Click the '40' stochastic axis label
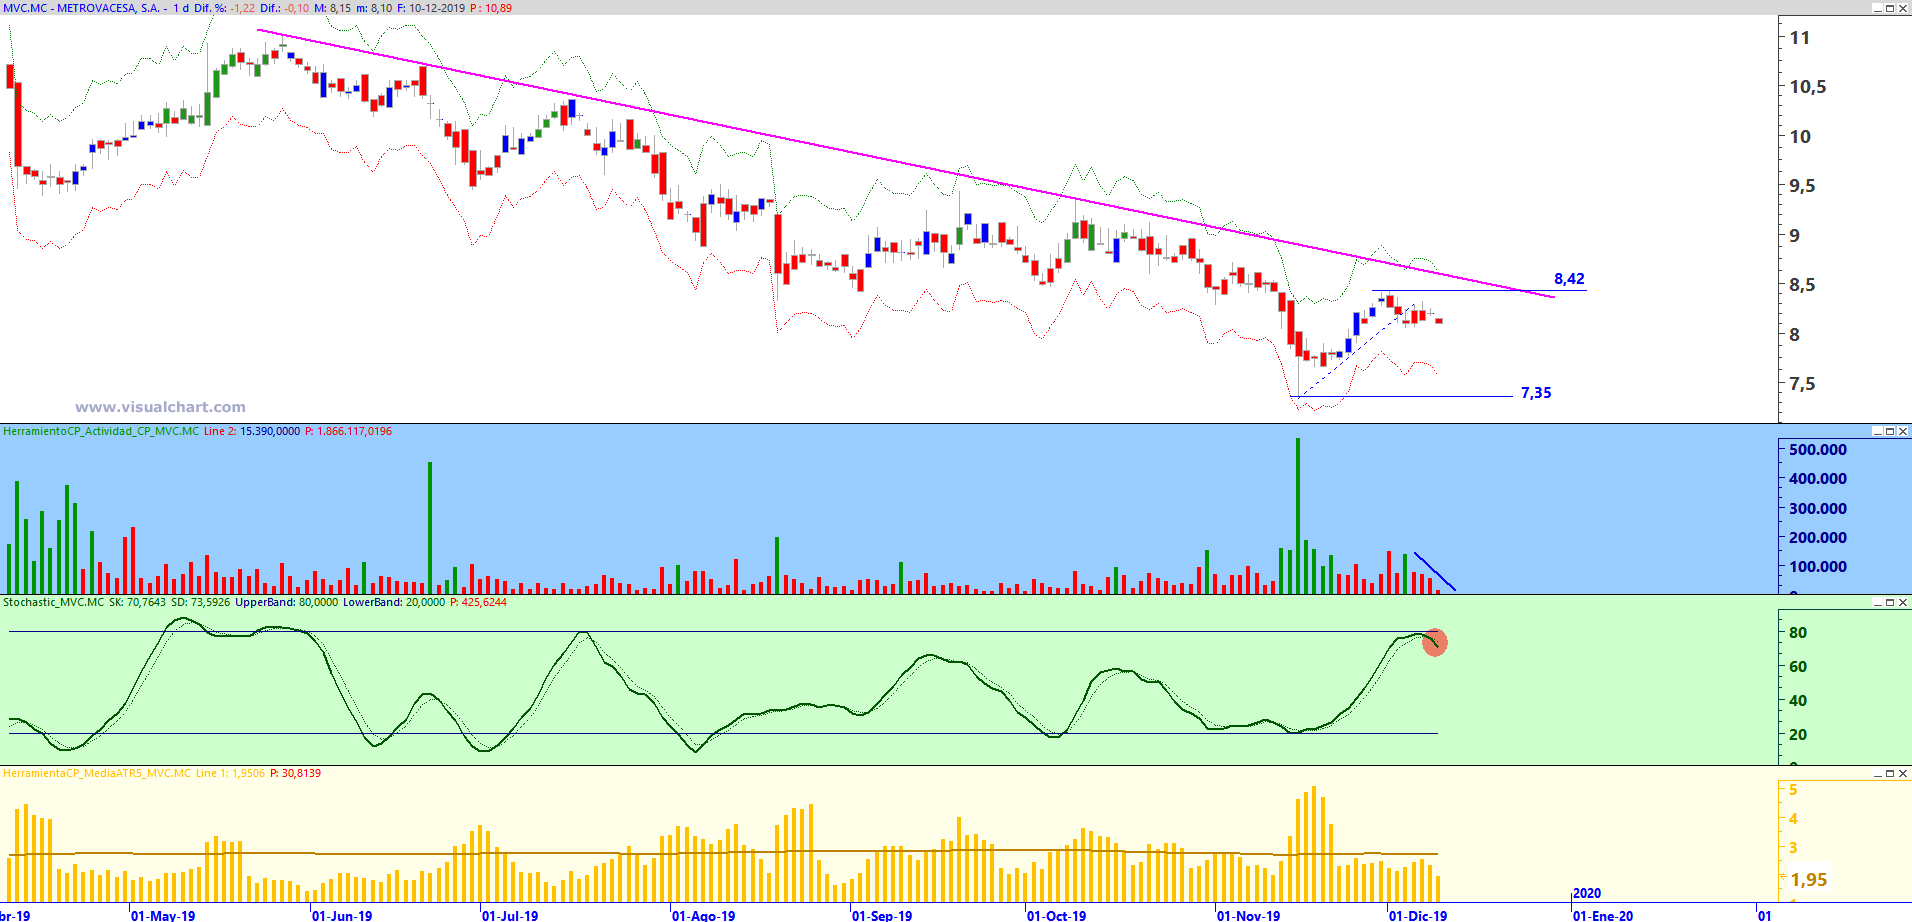This screenshot has height=922, width=1912. click(x=1798, y=700)
